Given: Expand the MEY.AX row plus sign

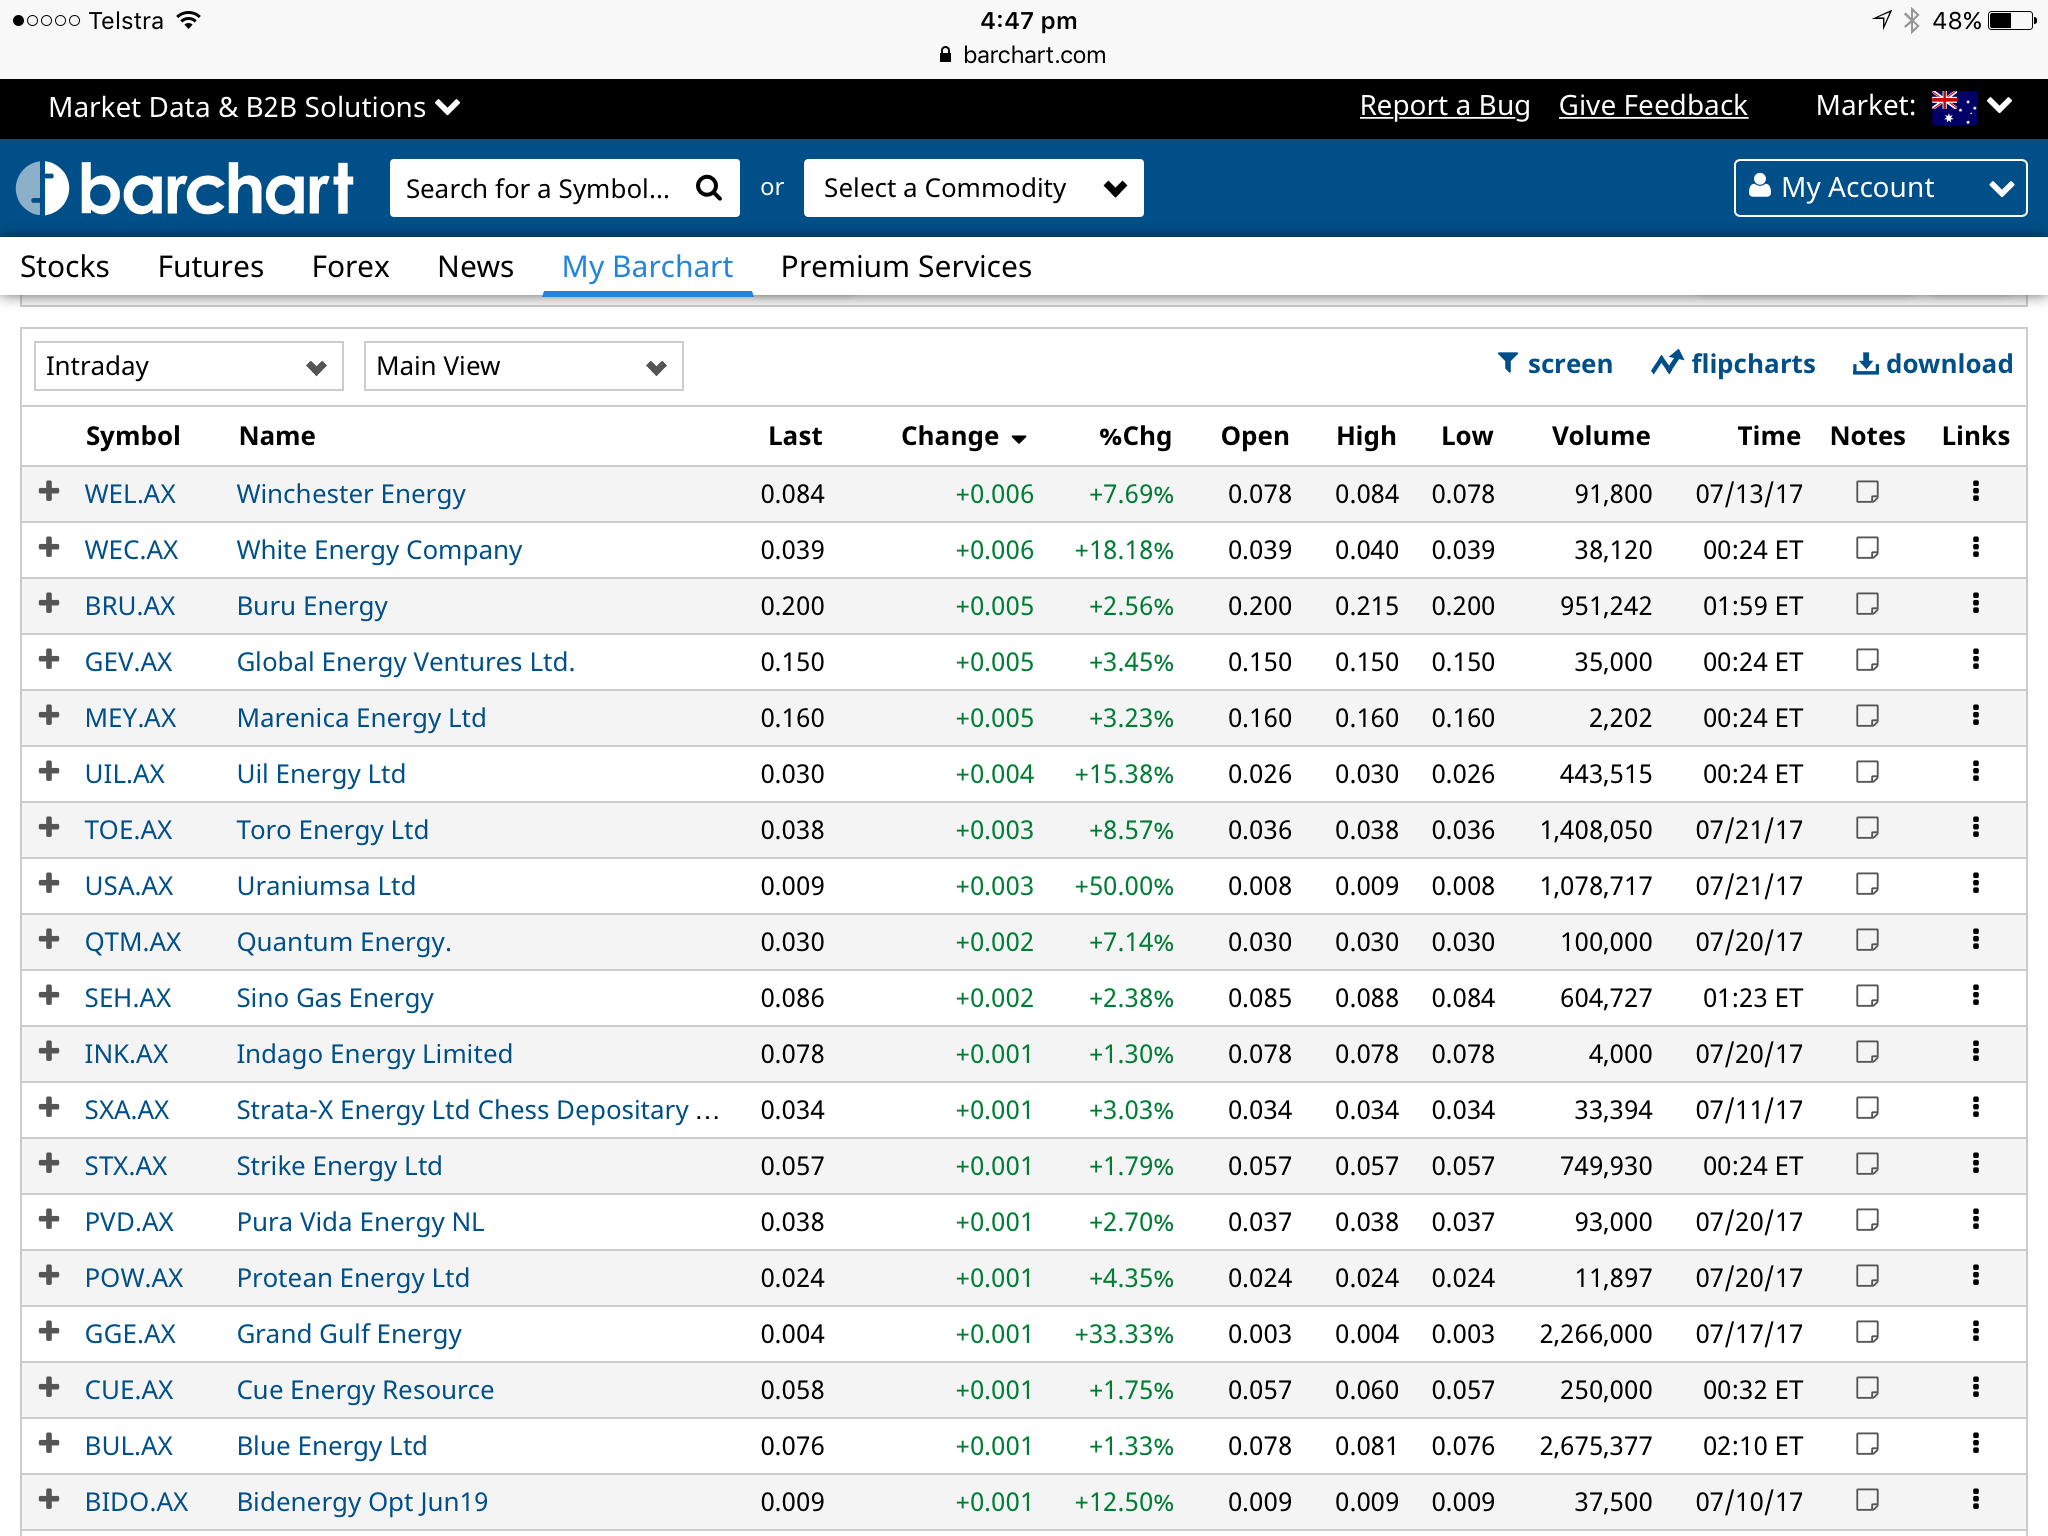Looking at the screenshot, I should (x=48, y=715).
